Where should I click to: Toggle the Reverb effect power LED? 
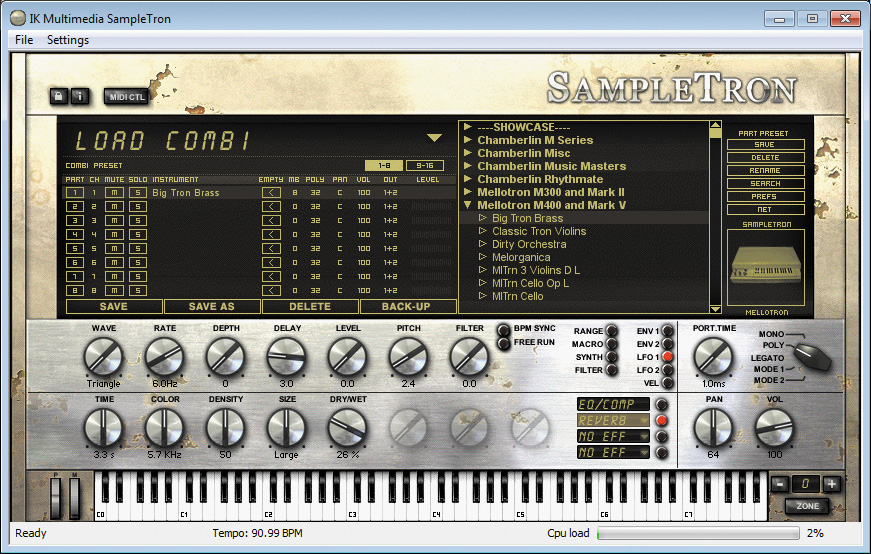tap(662, 421)
